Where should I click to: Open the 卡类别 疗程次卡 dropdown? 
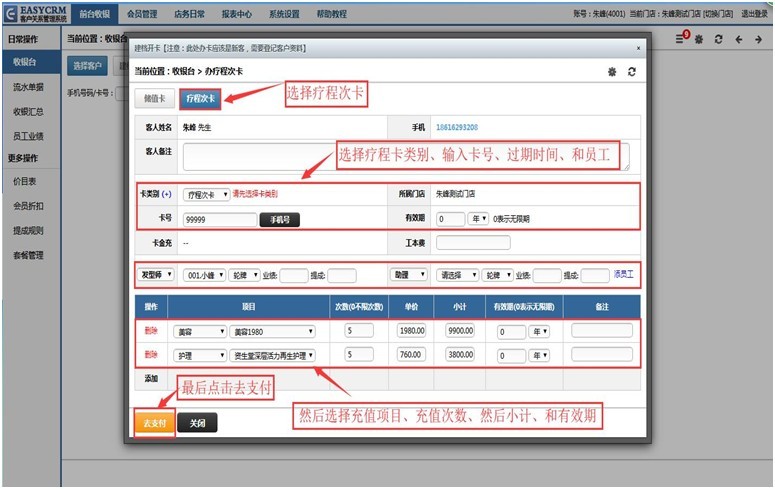[207, 195]
